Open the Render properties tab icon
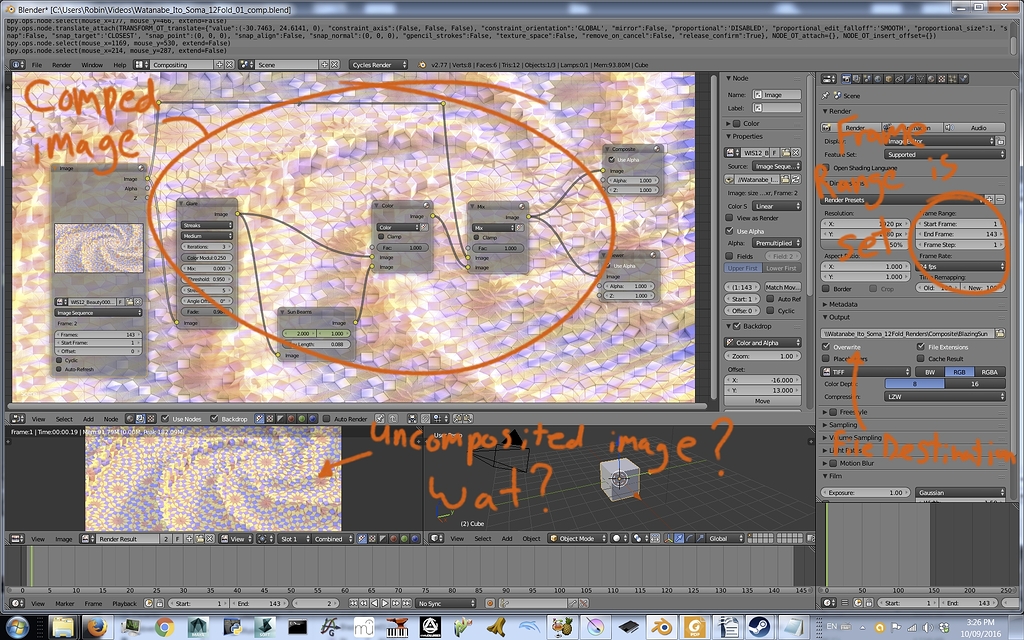The height and width of the screenshot is (640, 1024). [846, 78]
